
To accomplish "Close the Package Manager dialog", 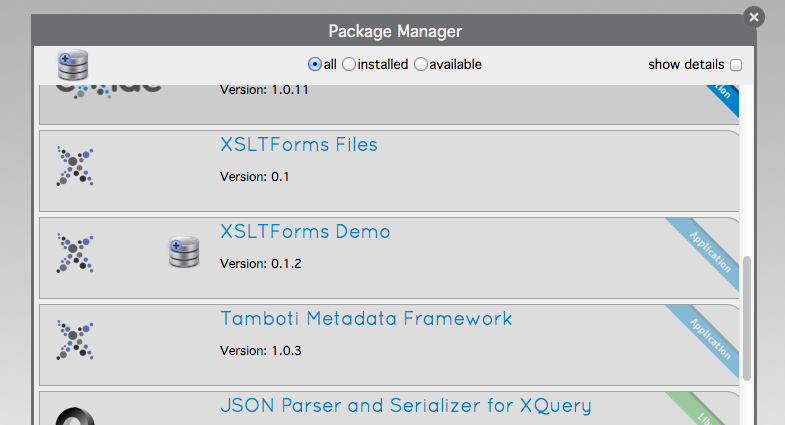I will [755, 17].
